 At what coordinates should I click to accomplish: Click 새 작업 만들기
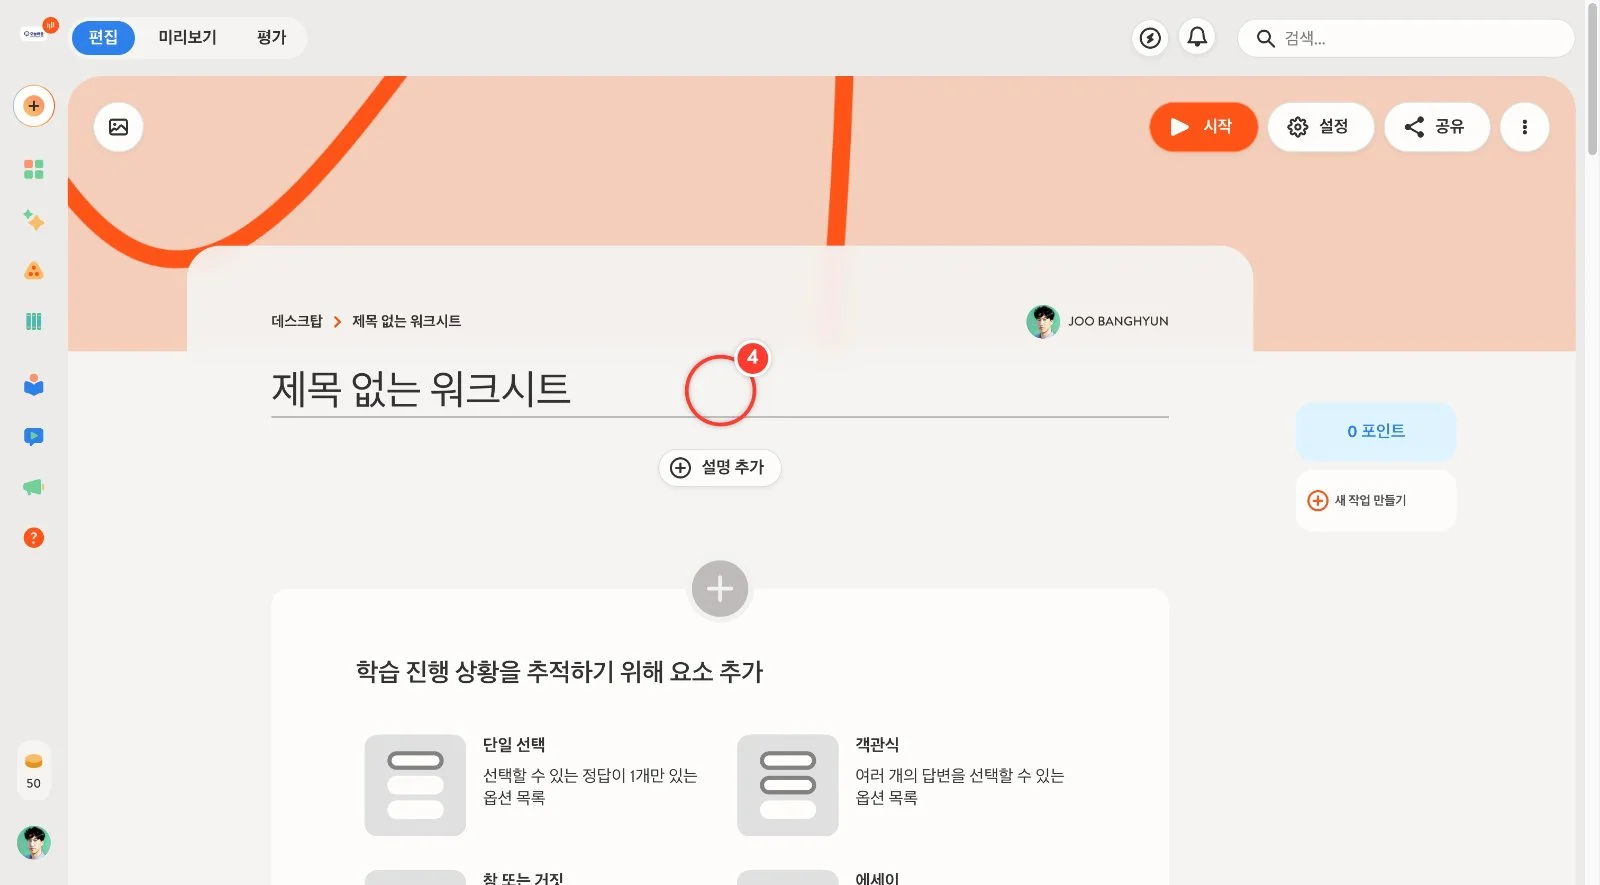click(1376, 500)
